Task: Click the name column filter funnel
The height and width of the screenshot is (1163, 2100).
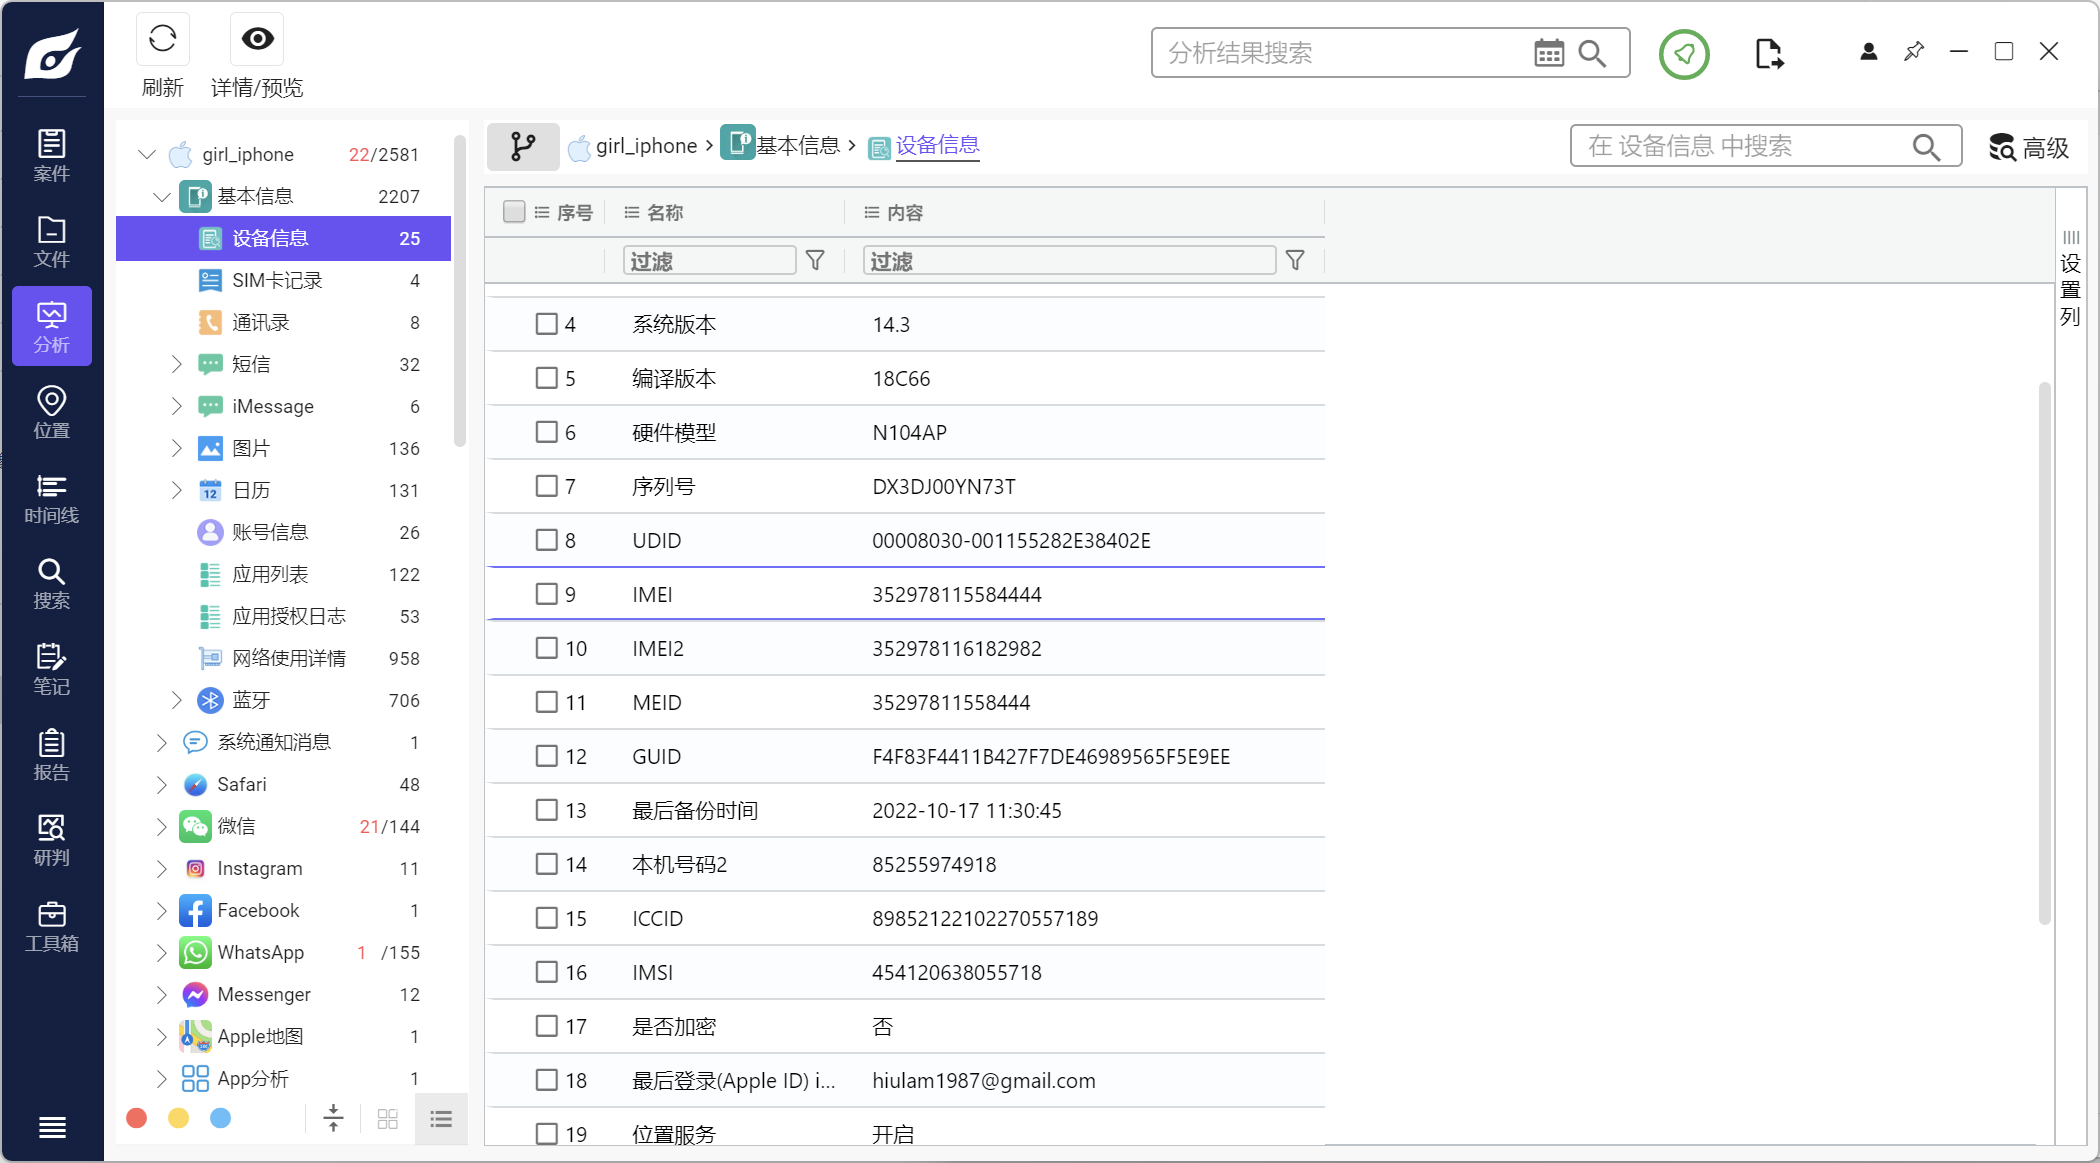Action: point(815,261)
